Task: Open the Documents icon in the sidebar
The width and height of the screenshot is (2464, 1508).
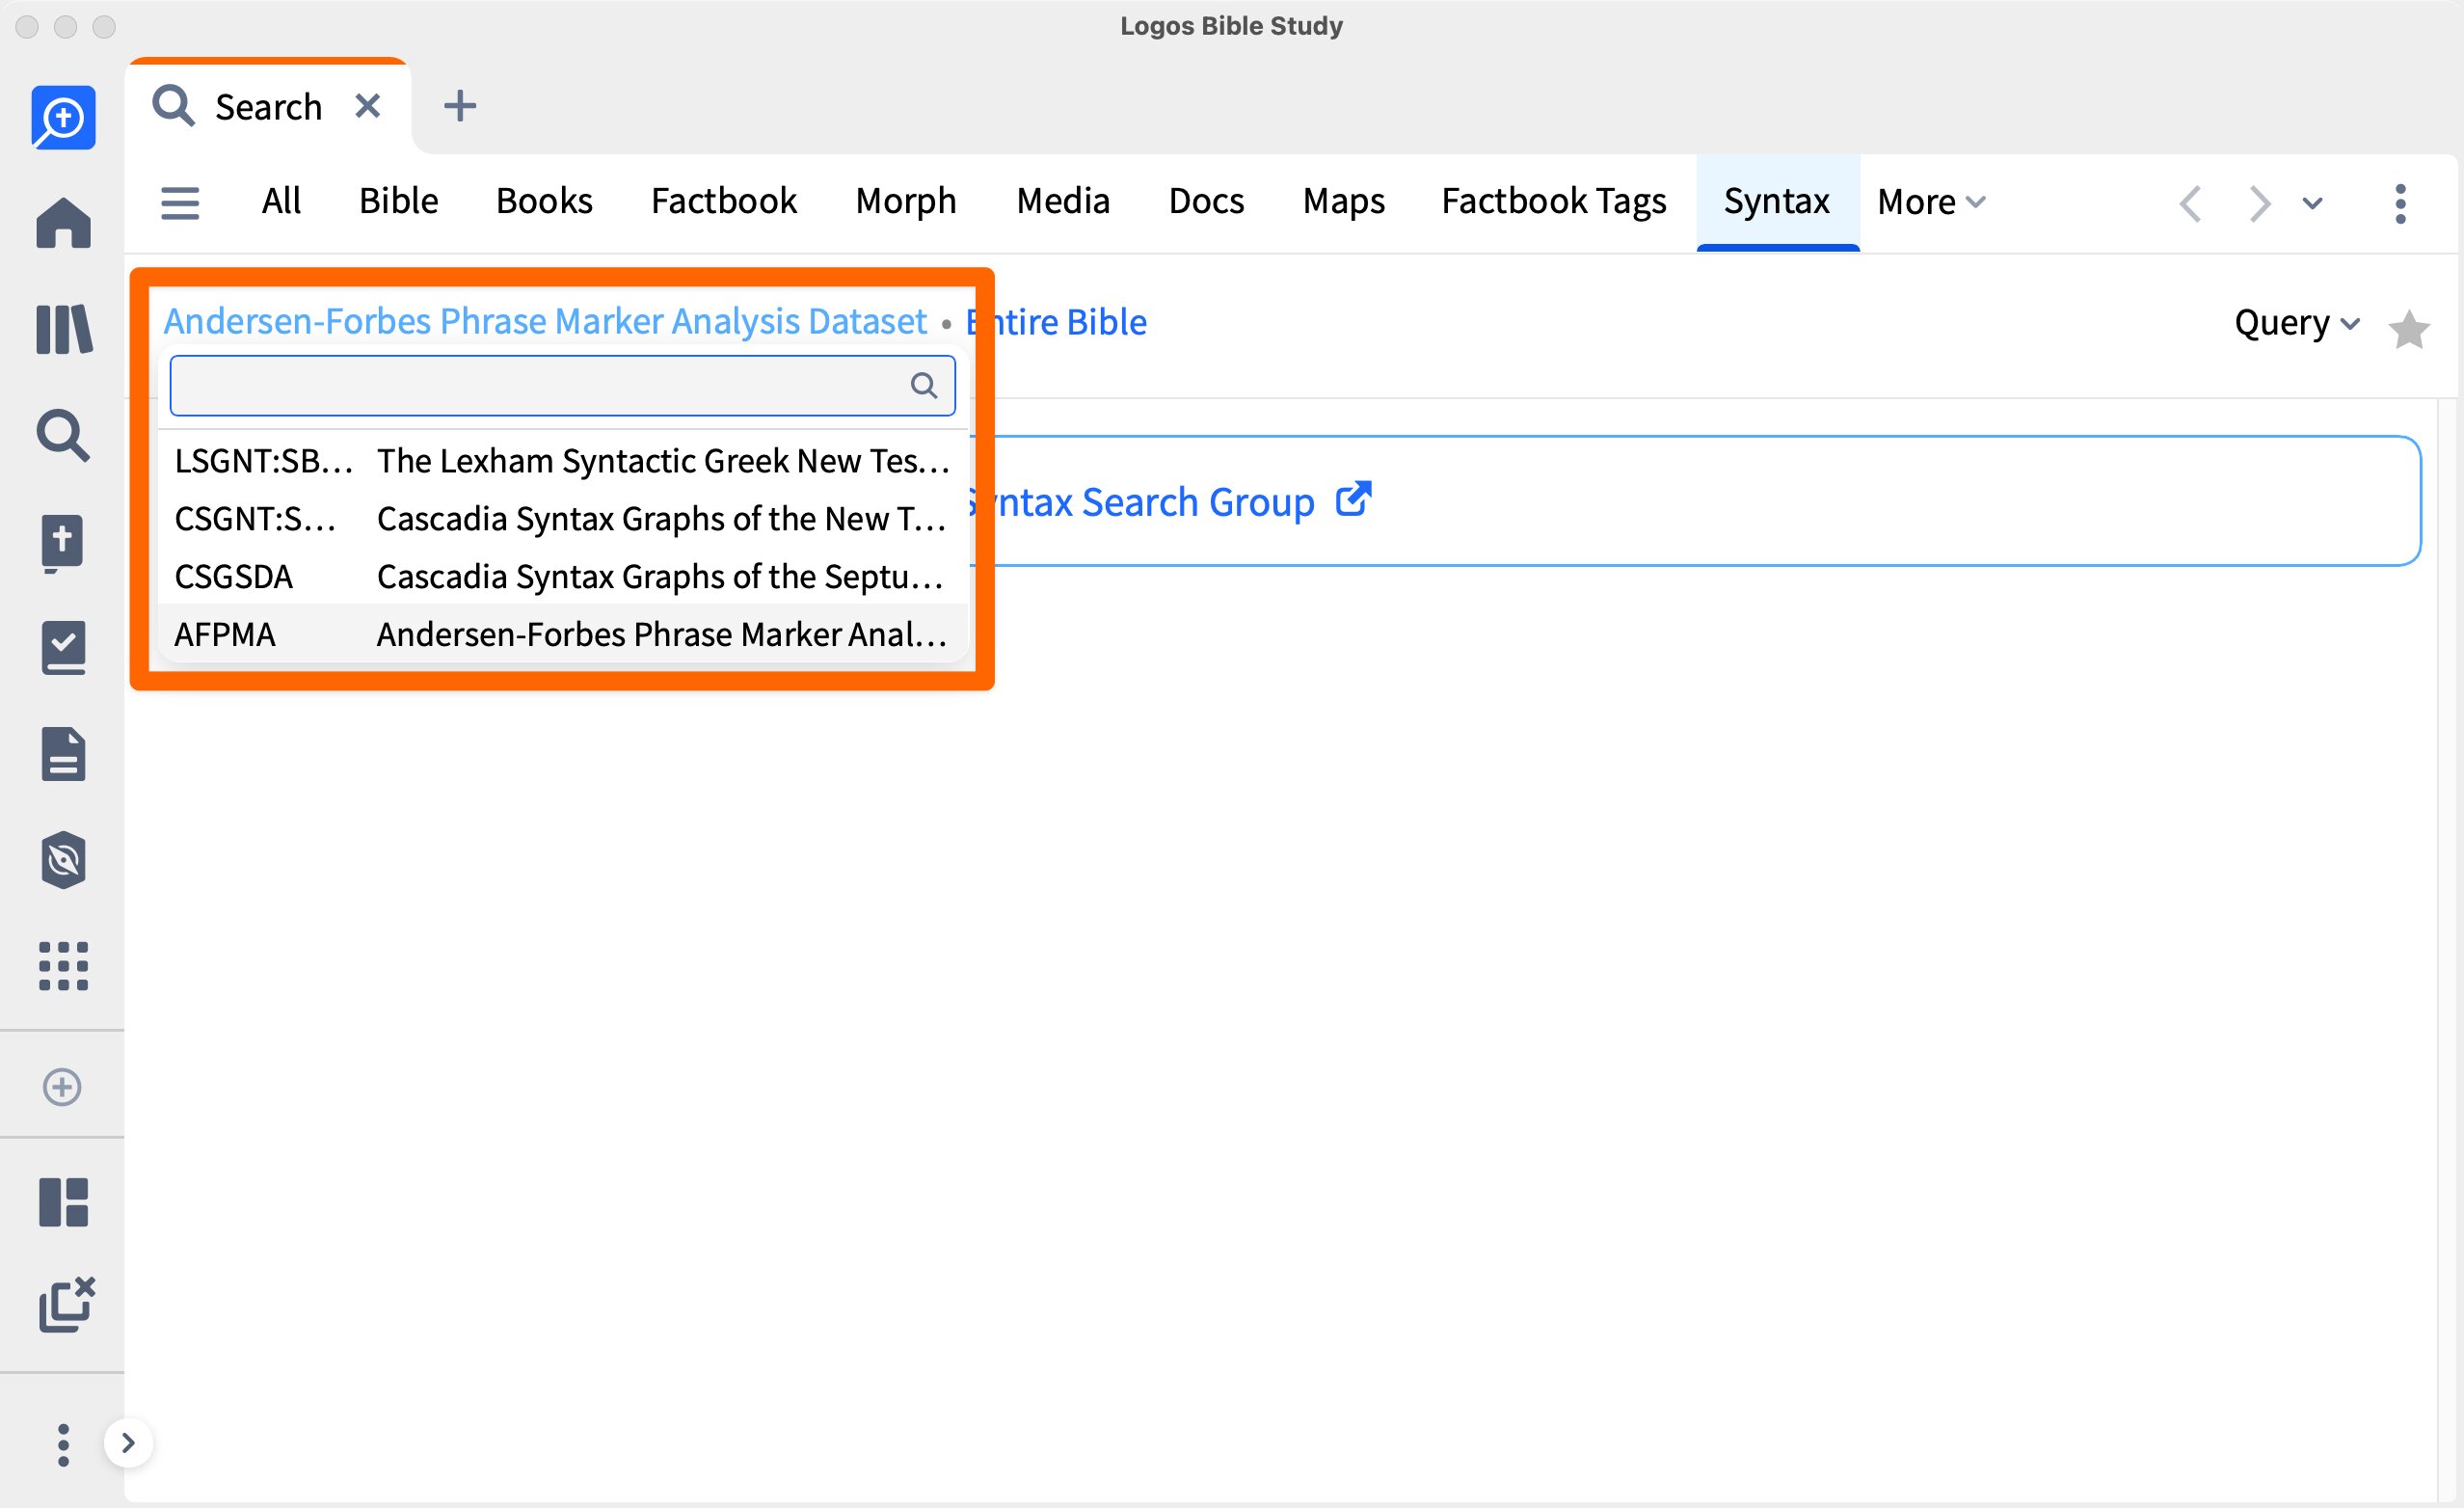Action: pos(63,754)
